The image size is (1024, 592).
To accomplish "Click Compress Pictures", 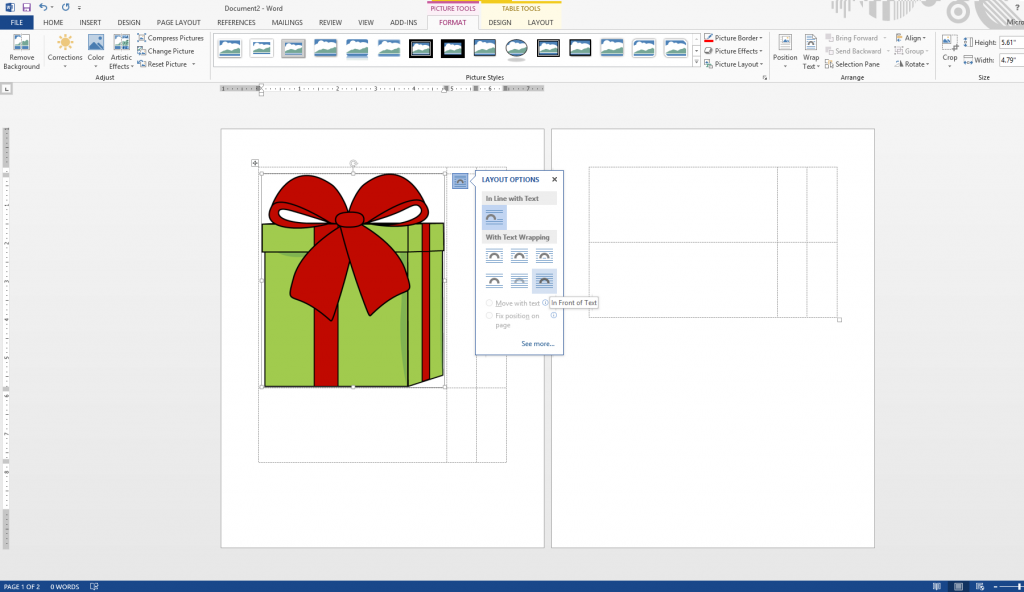I will pyautogui.click(x=170, y=38).
